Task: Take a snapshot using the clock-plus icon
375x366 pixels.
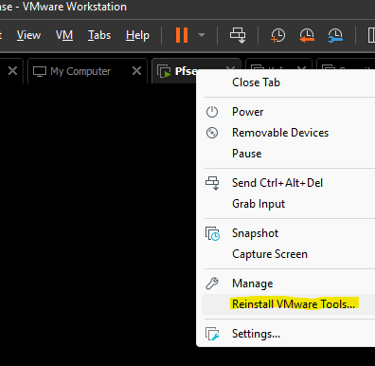Action: (x=278, y=35)
